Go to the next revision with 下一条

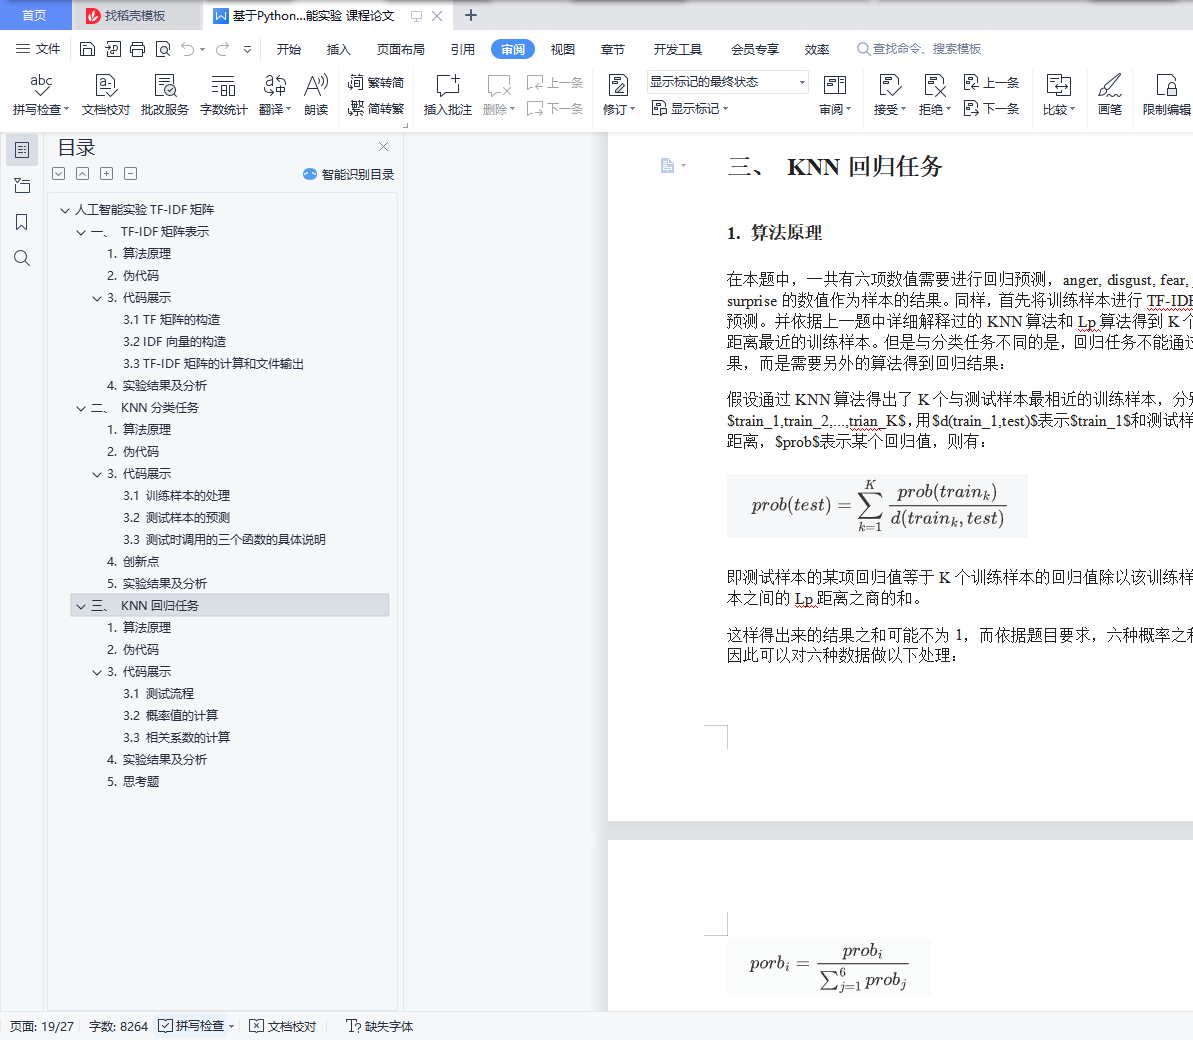pos(991,108)
